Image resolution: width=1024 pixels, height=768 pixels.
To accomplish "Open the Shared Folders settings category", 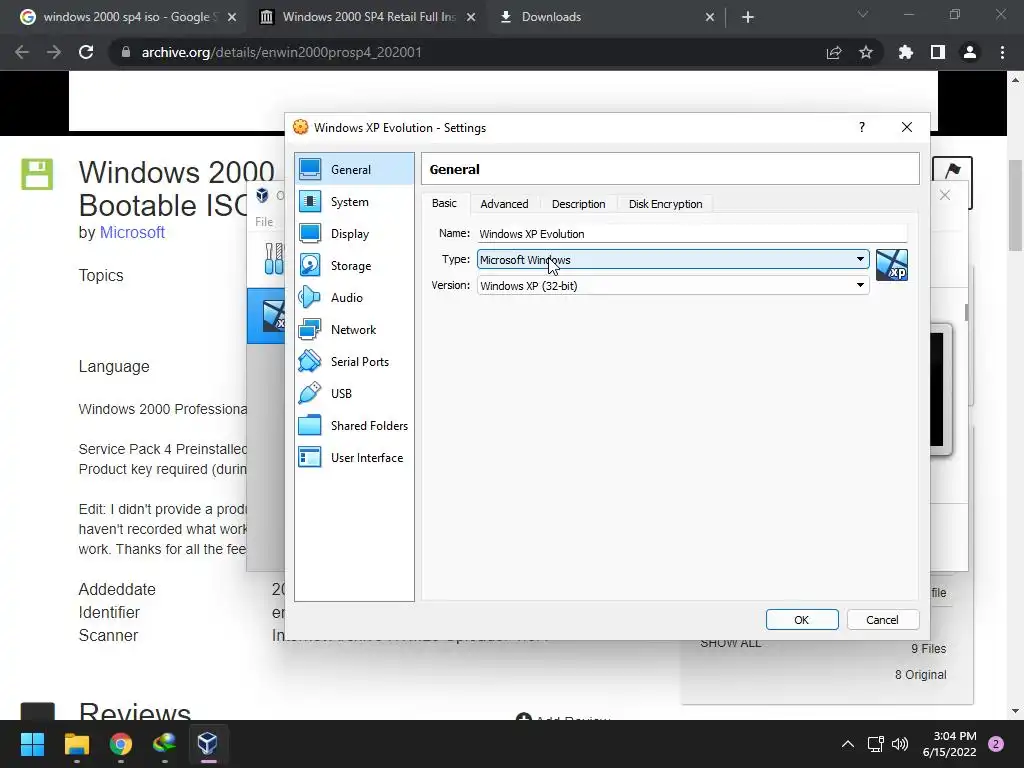I will tap(354, 426).
